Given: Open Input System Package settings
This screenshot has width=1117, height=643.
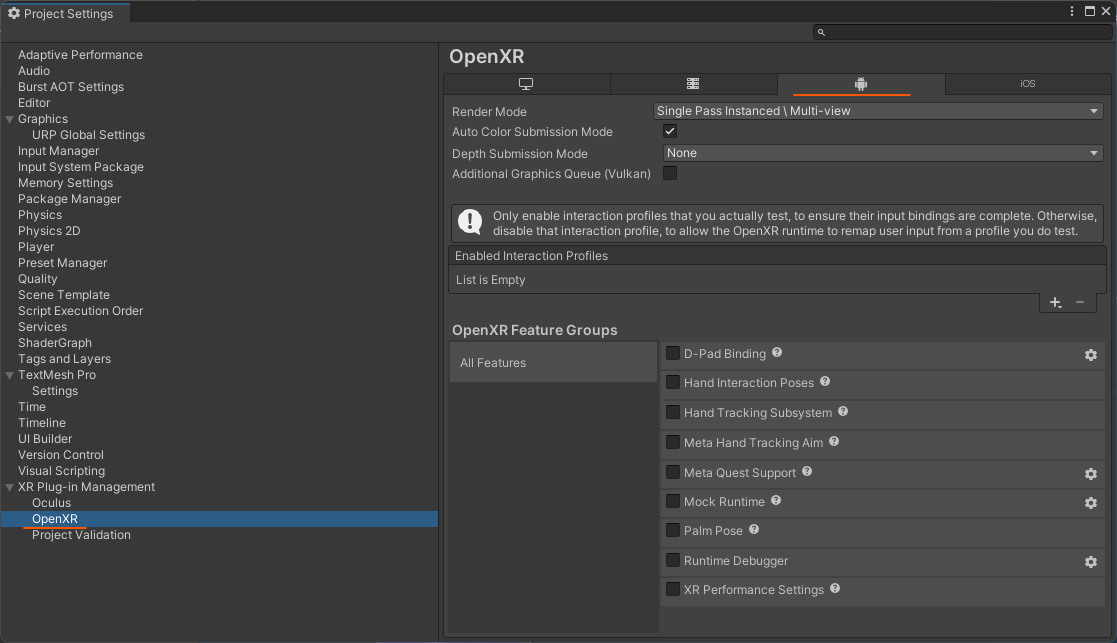Looking at the screenshot, I should (x=80, y=167).
